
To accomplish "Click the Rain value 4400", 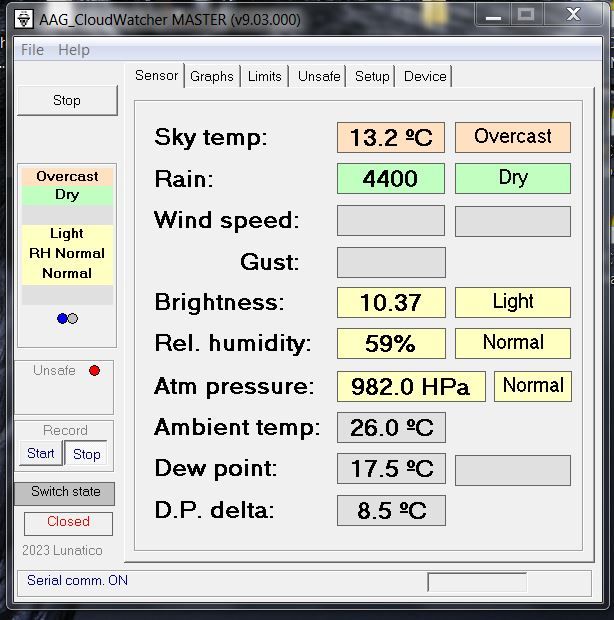I will 391,178.
